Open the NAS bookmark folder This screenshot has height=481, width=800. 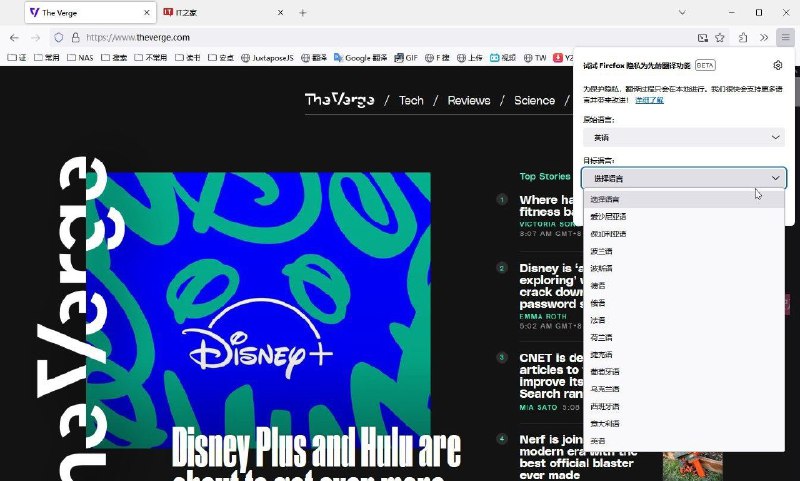(80, 58)
